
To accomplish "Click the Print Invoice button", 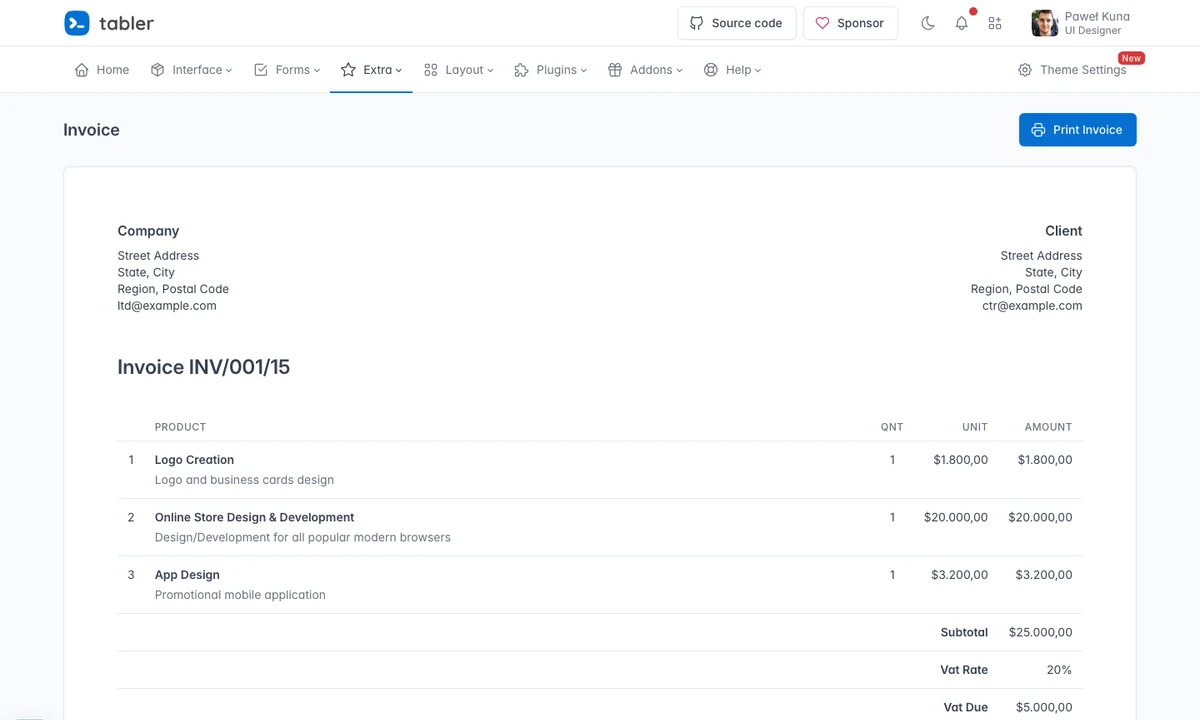I will pyautogui.click(x=1077, y=130).
